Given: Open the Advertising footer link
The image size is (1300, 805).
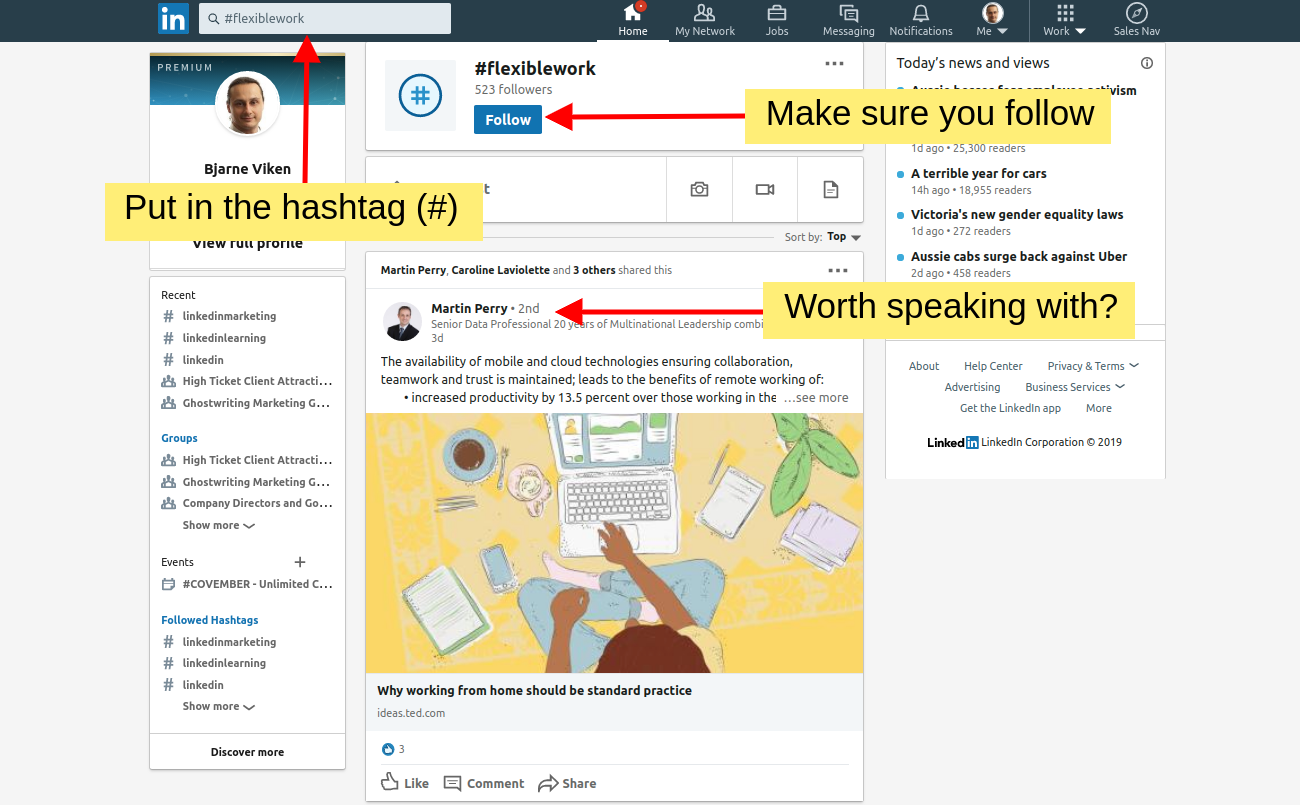Looking at the screenshot, I should pyautogui.click(x=972, y=387).
